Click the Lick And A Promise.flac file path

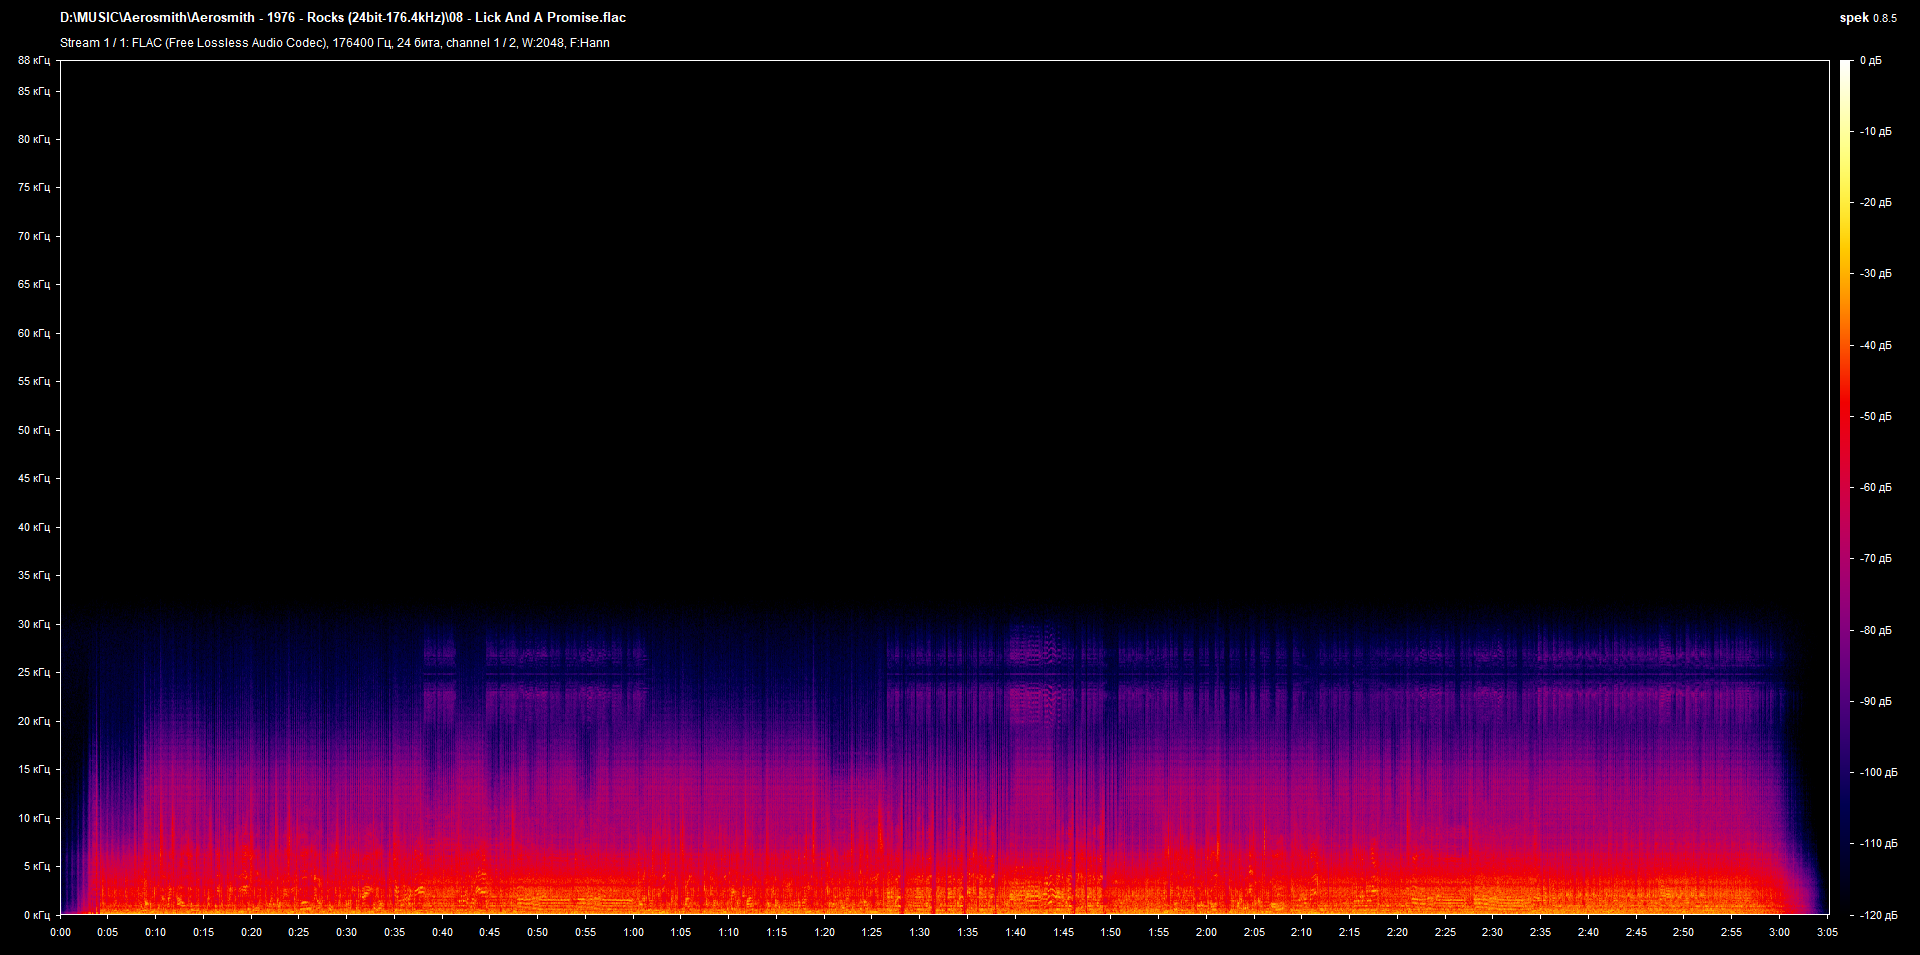343,18
